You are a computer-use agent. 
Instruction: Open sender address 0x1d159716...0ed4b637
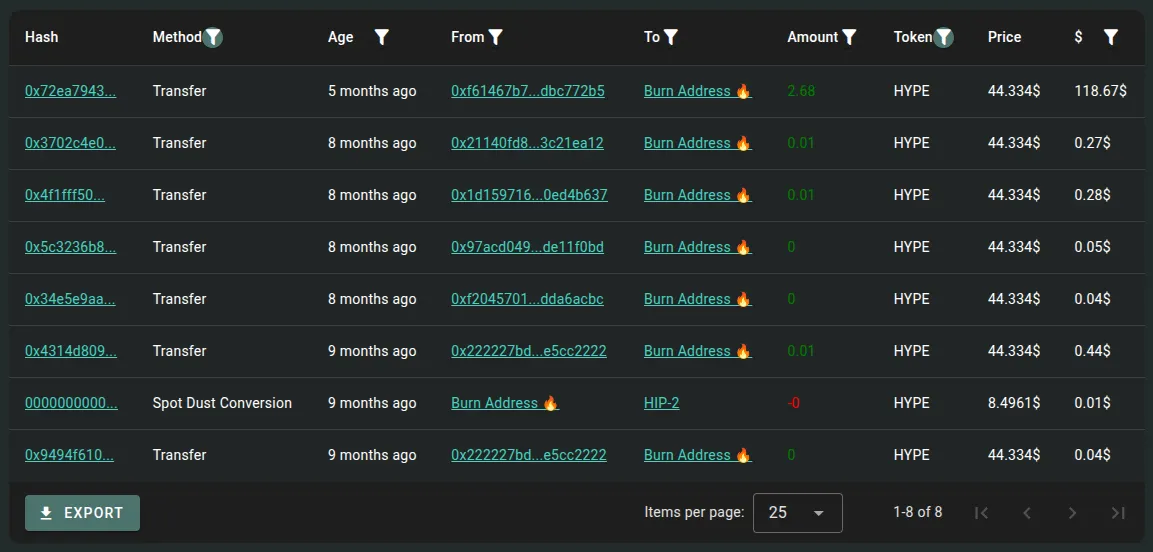point(529,196)
